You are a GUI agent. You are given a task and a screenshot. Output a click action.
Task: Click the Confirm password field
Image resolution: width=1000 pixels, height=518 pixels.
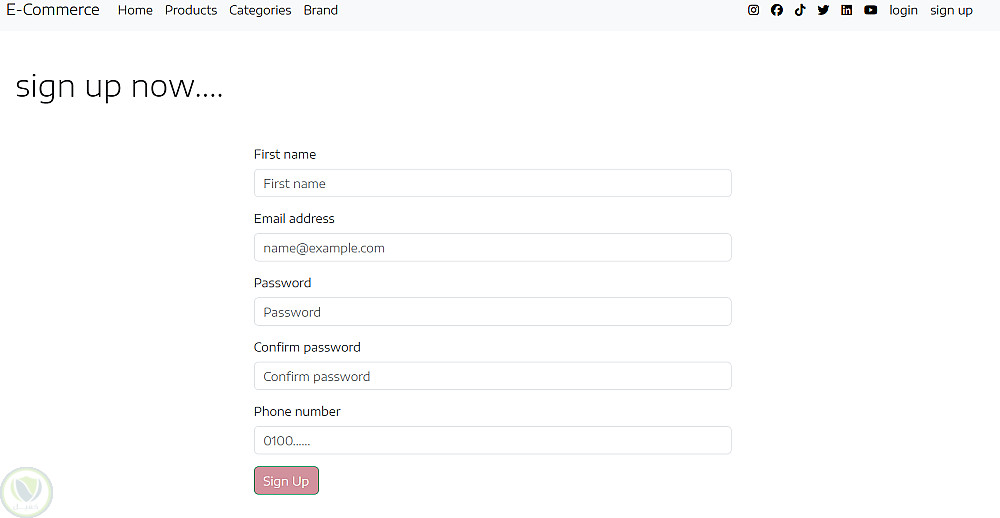tap(492, 376)
